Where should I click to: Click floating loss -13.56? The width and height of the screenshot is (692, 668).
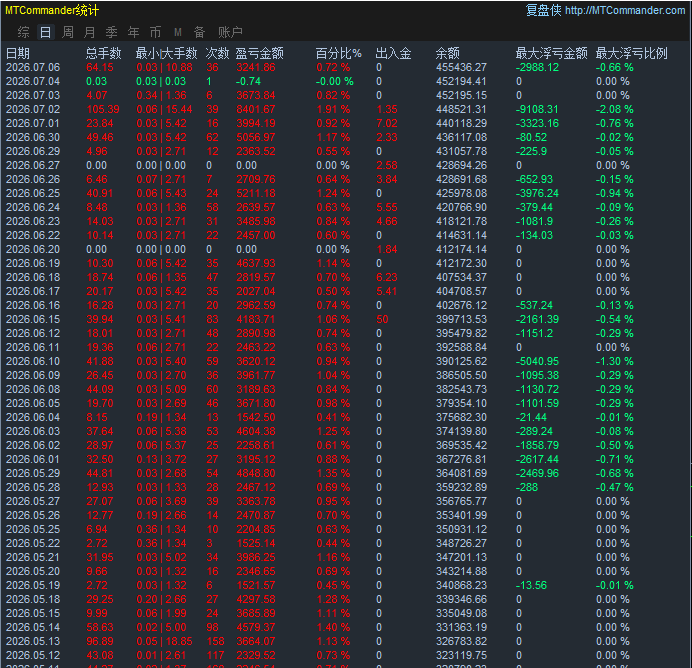pos(531,585)
